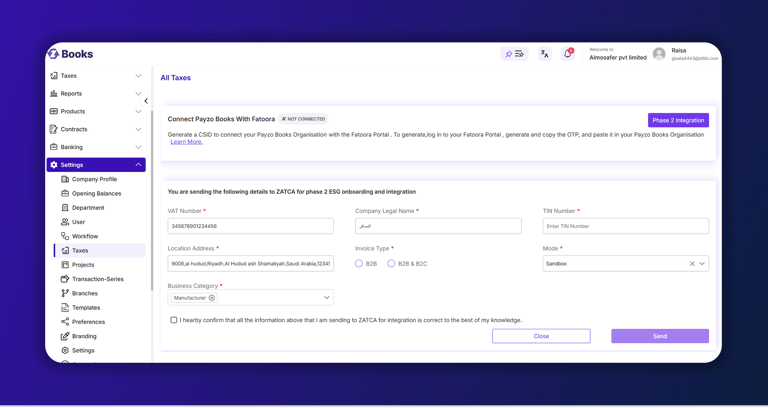This screenshot has height=408, width=768.
Task: Click the Preferences share-style icon
Action: [x=65, y=322]
